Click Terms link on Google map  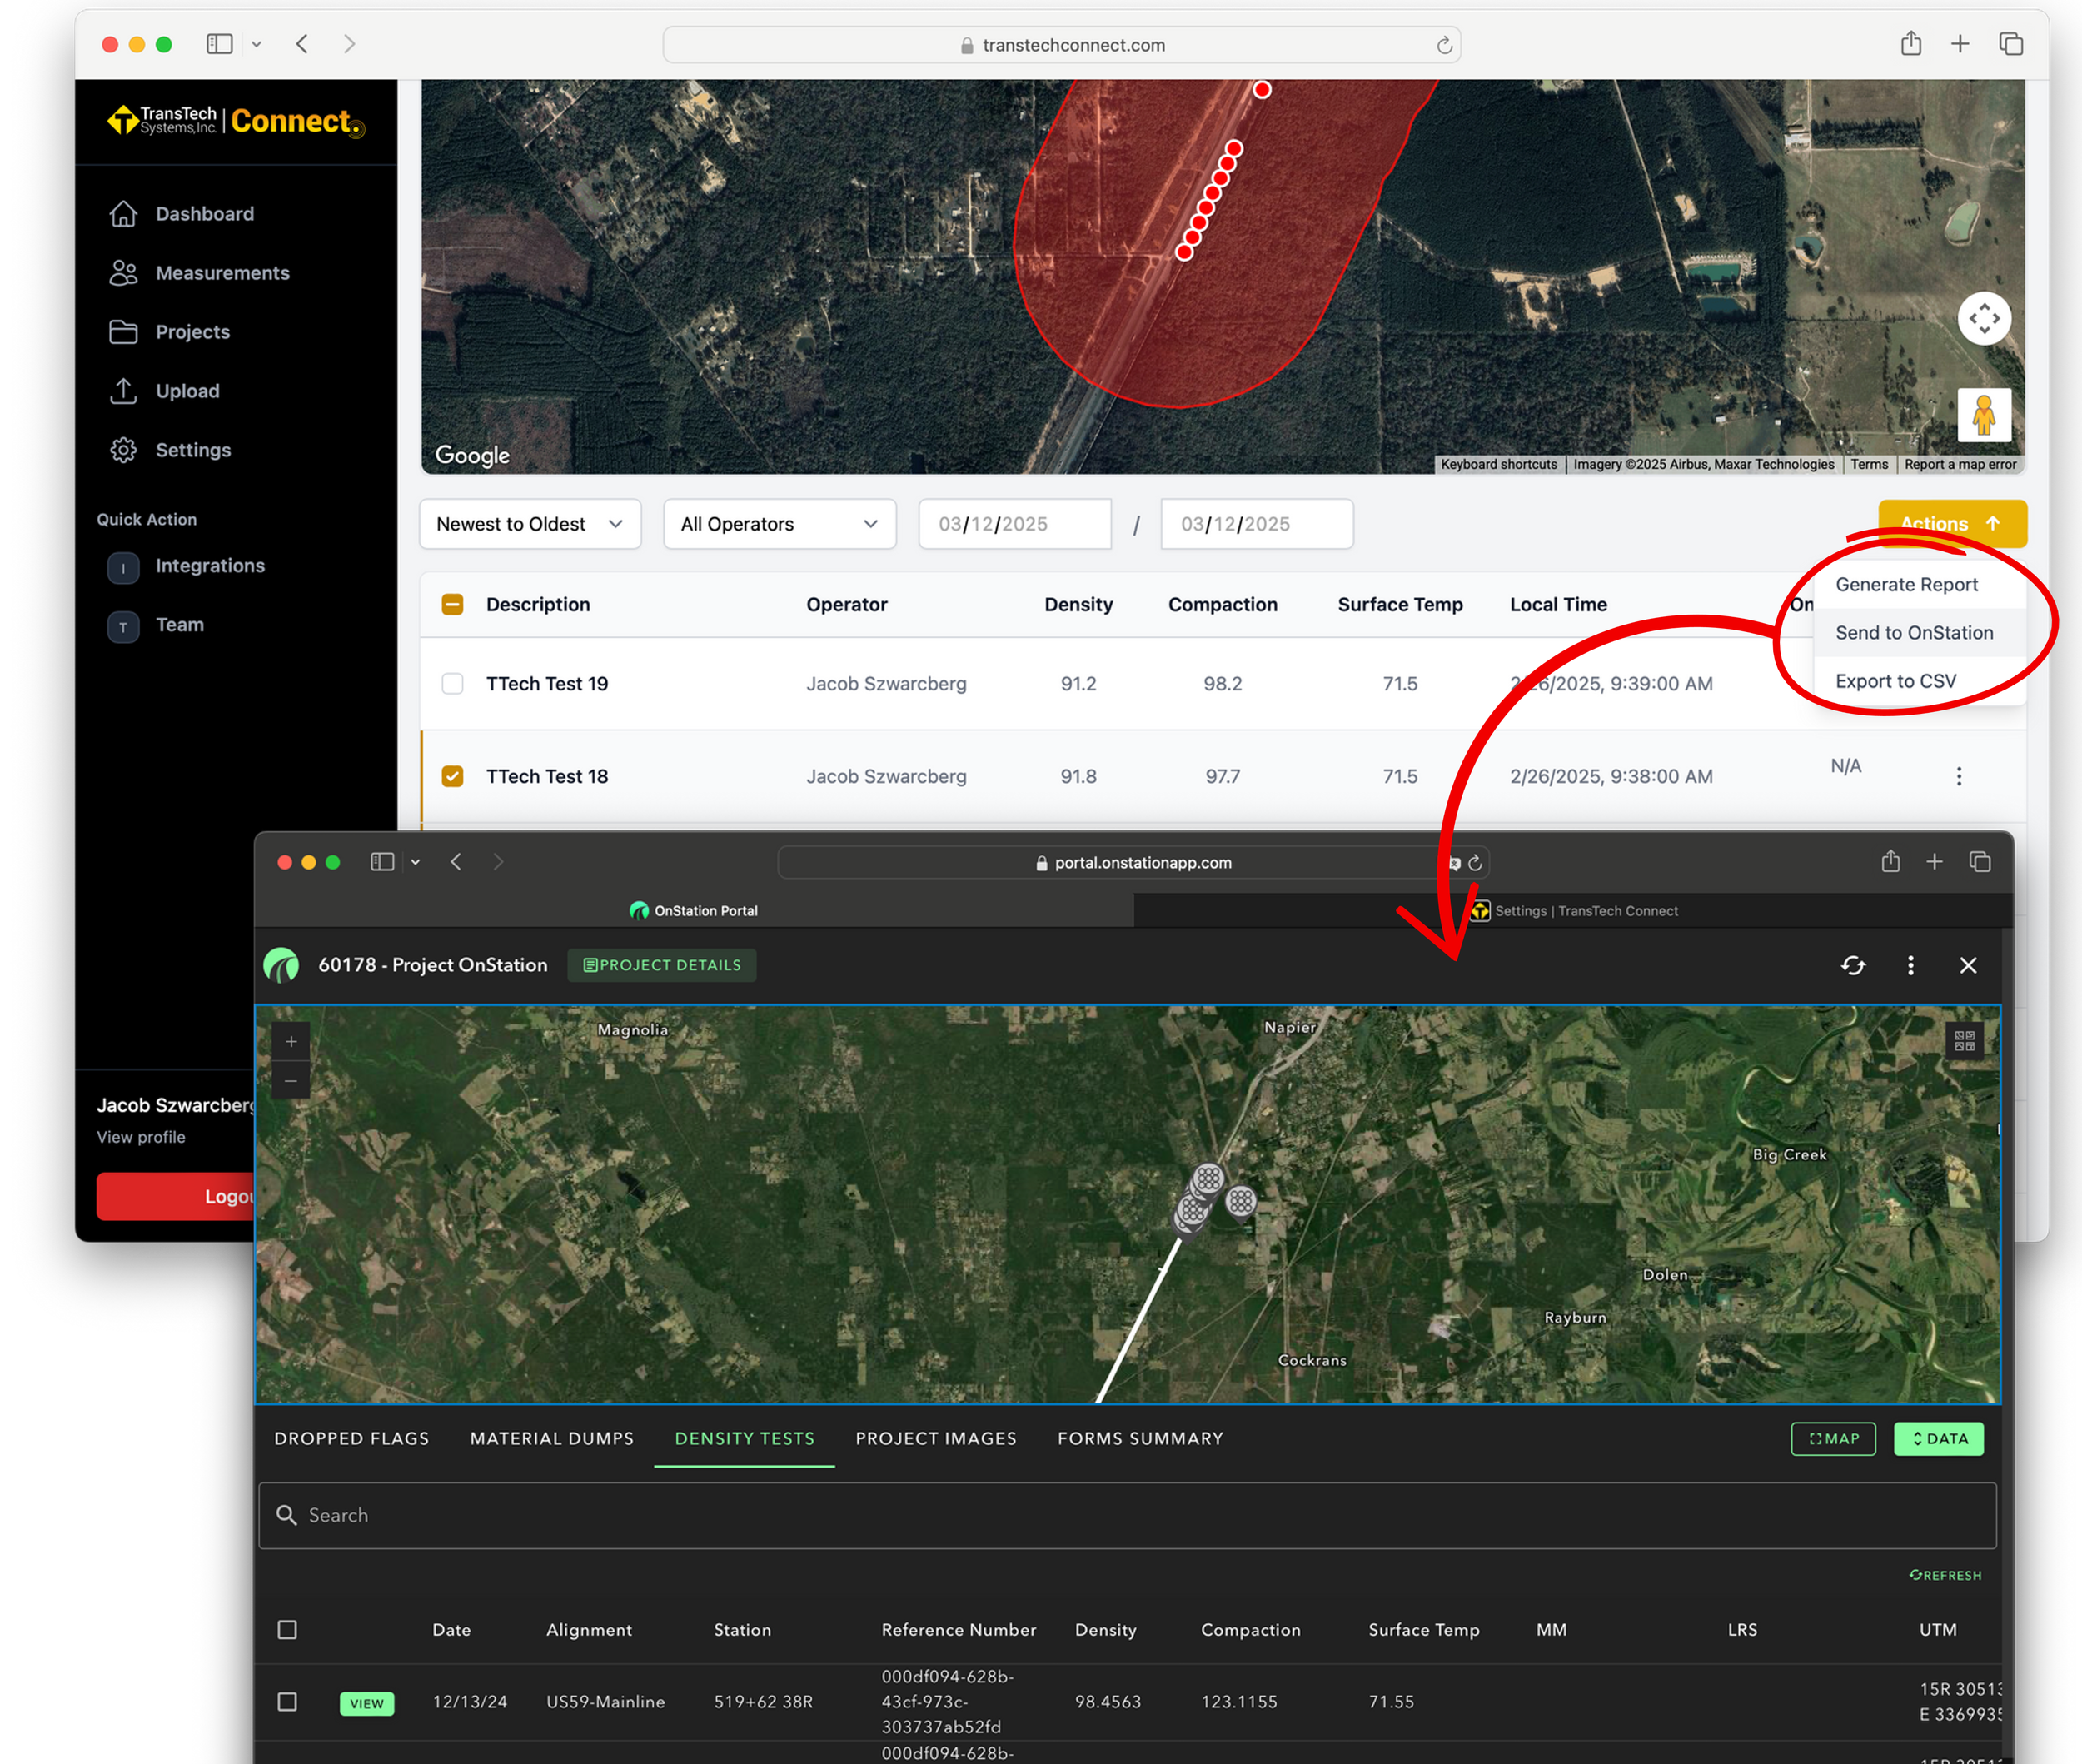click(x=1868, y=464)
